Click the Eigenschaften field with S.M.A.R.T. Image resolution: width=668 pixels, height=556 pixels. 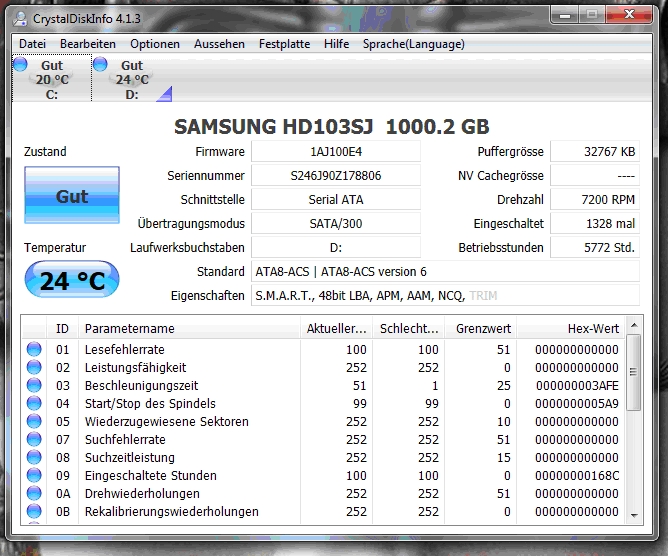point(445,295)
